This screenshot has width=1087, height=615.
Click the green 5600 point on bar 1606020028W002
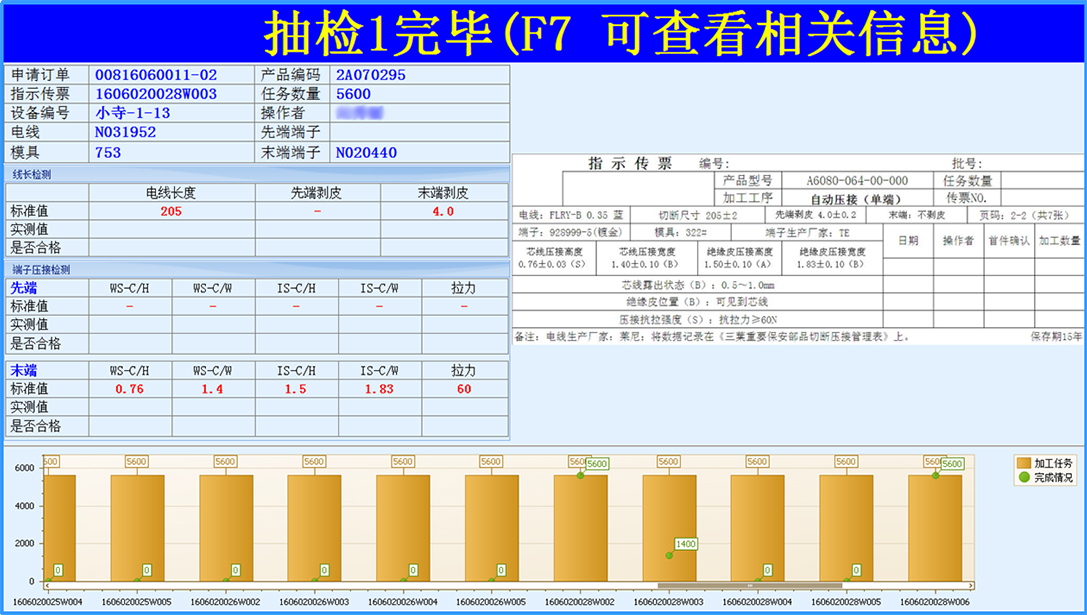coord(580,475)
